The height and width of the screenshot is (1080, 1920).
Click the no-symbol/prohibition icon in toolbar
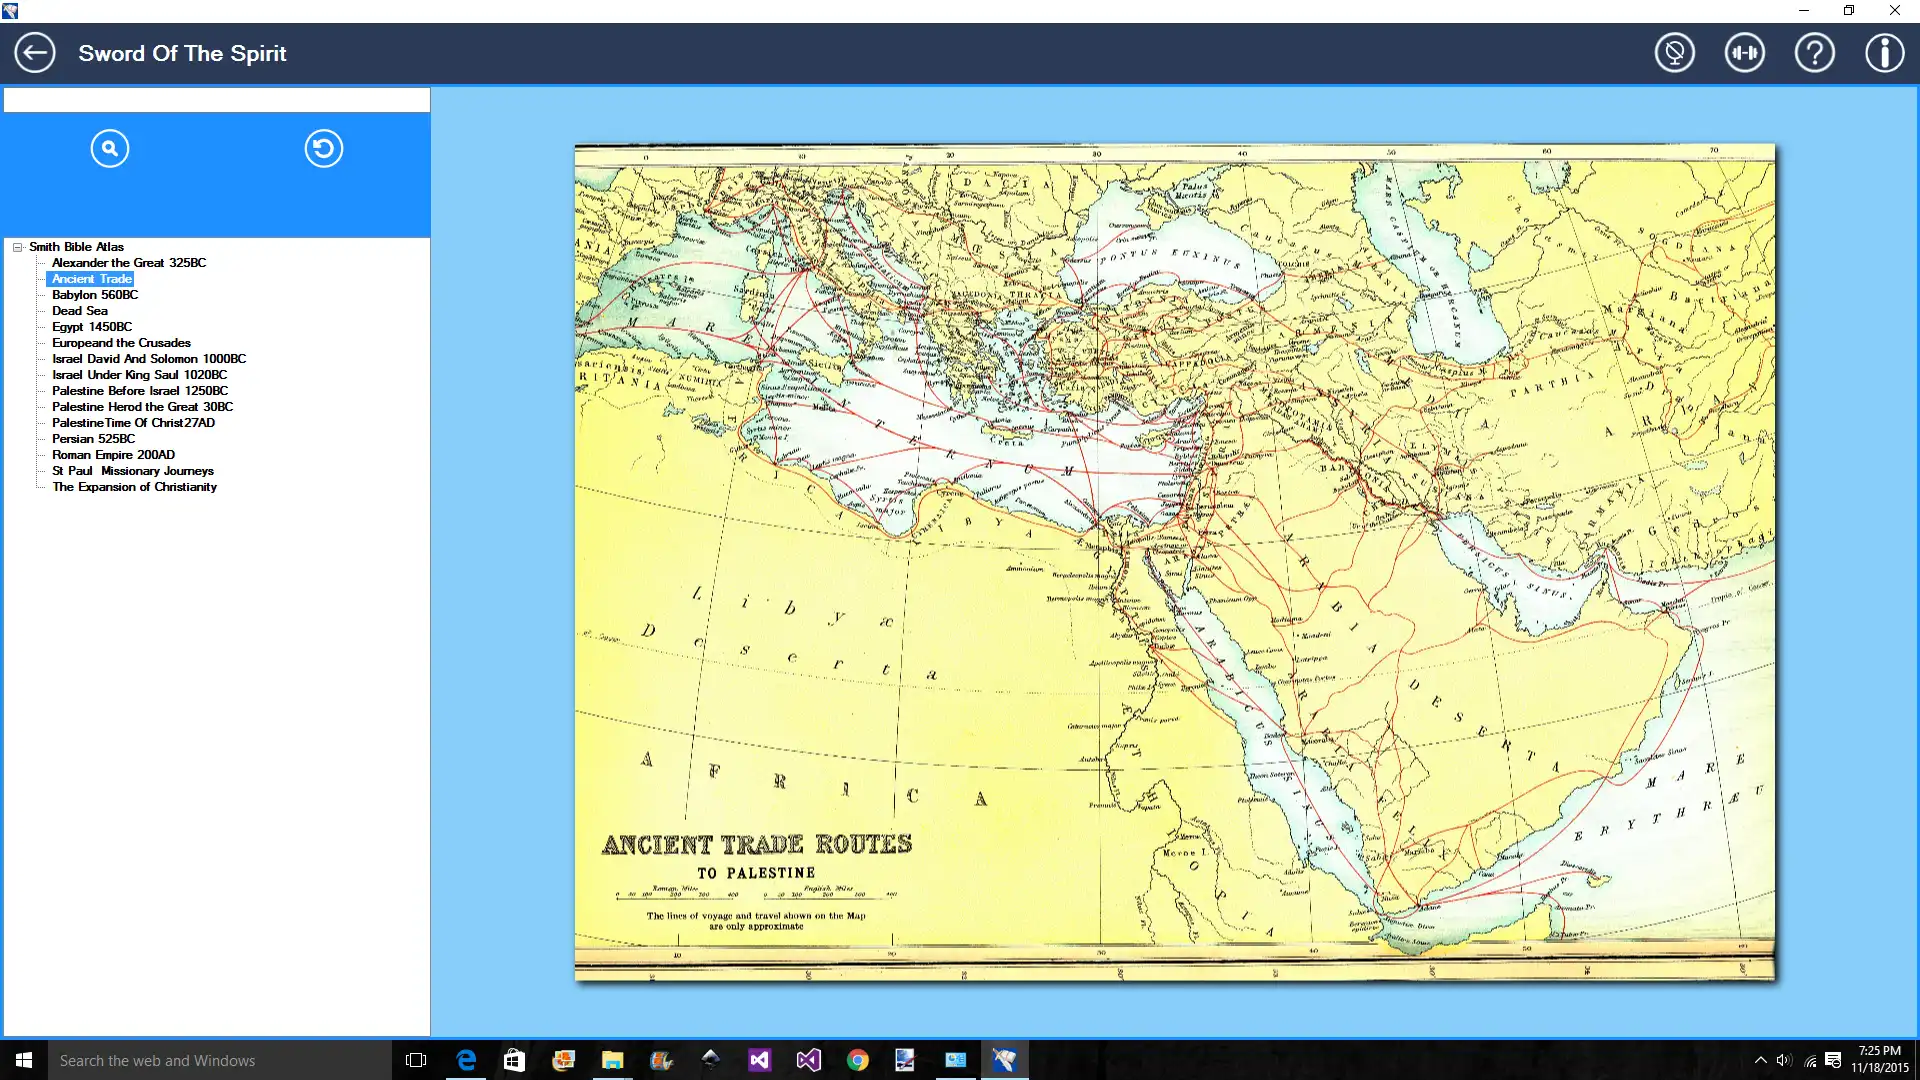[1675, 53]
